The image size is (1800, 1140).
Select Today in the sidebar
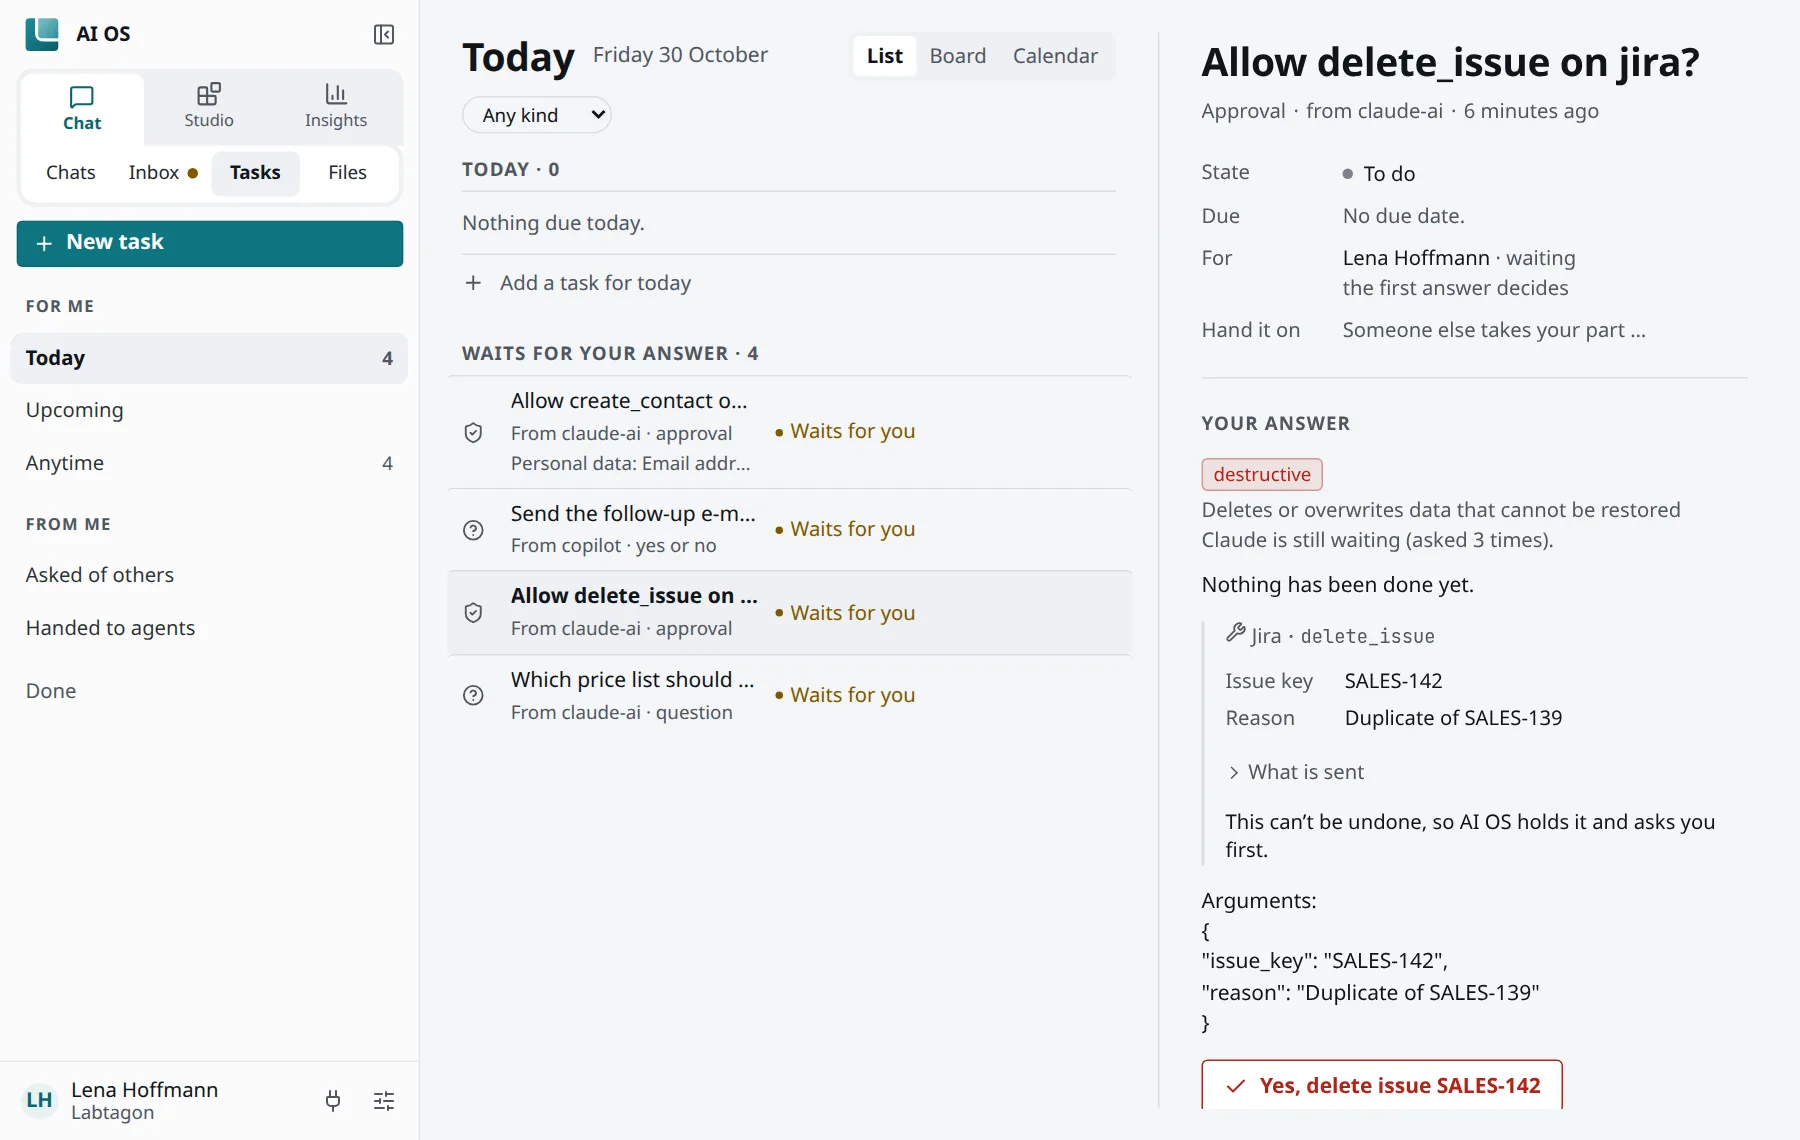209,358
